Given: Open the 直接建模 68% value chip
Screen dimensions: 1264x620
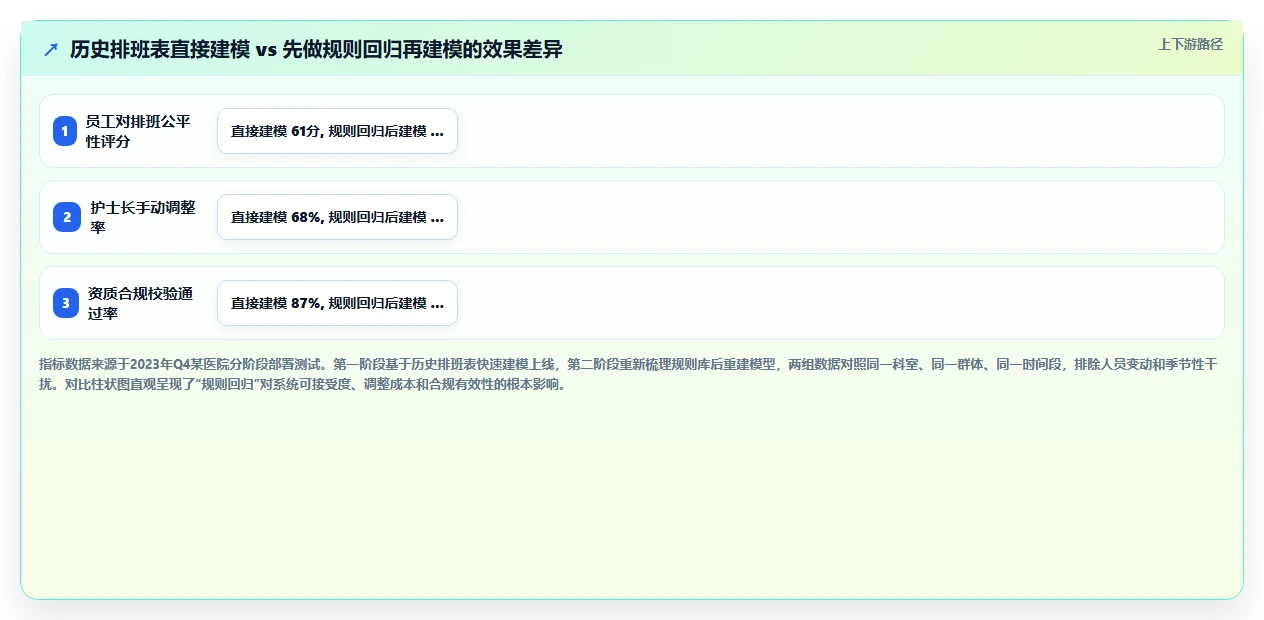Looking at the screenshot, I should pyautogui.click(x=337, y=217).
